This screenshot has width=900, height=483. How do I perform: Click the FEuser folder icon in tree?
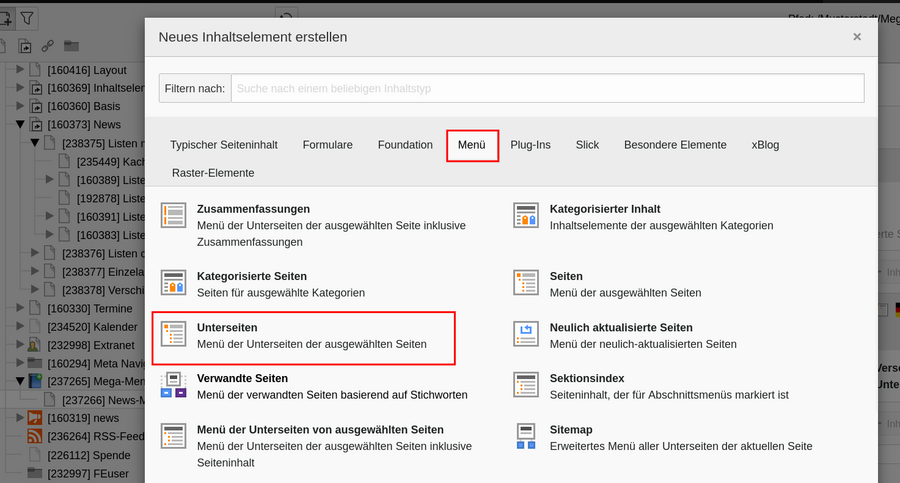35,473
